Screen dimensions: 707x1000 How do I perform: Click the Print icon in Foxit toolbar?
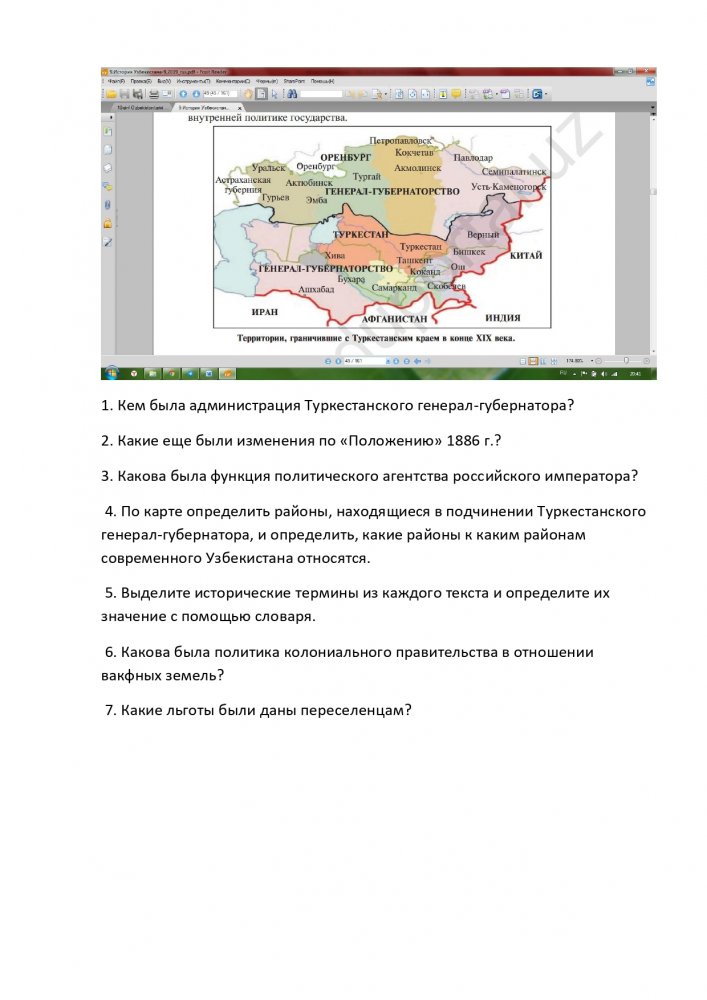(154, 94)
